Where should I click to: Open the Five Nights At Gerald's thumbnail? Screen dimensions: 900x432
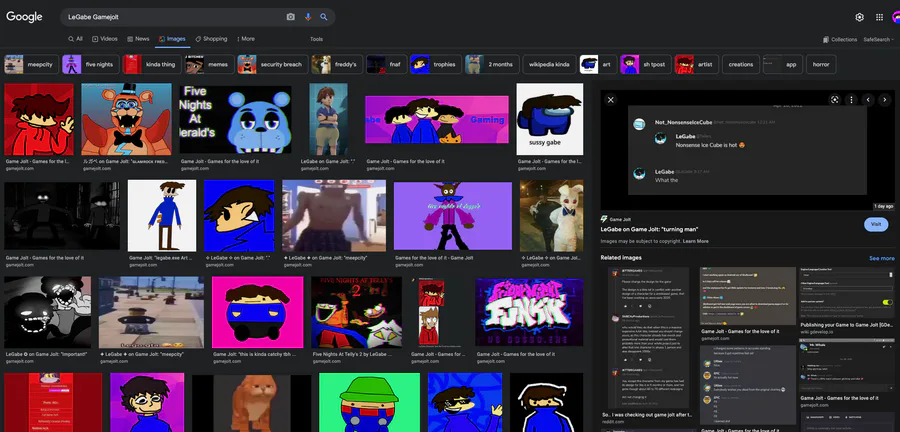coord(235,119)
